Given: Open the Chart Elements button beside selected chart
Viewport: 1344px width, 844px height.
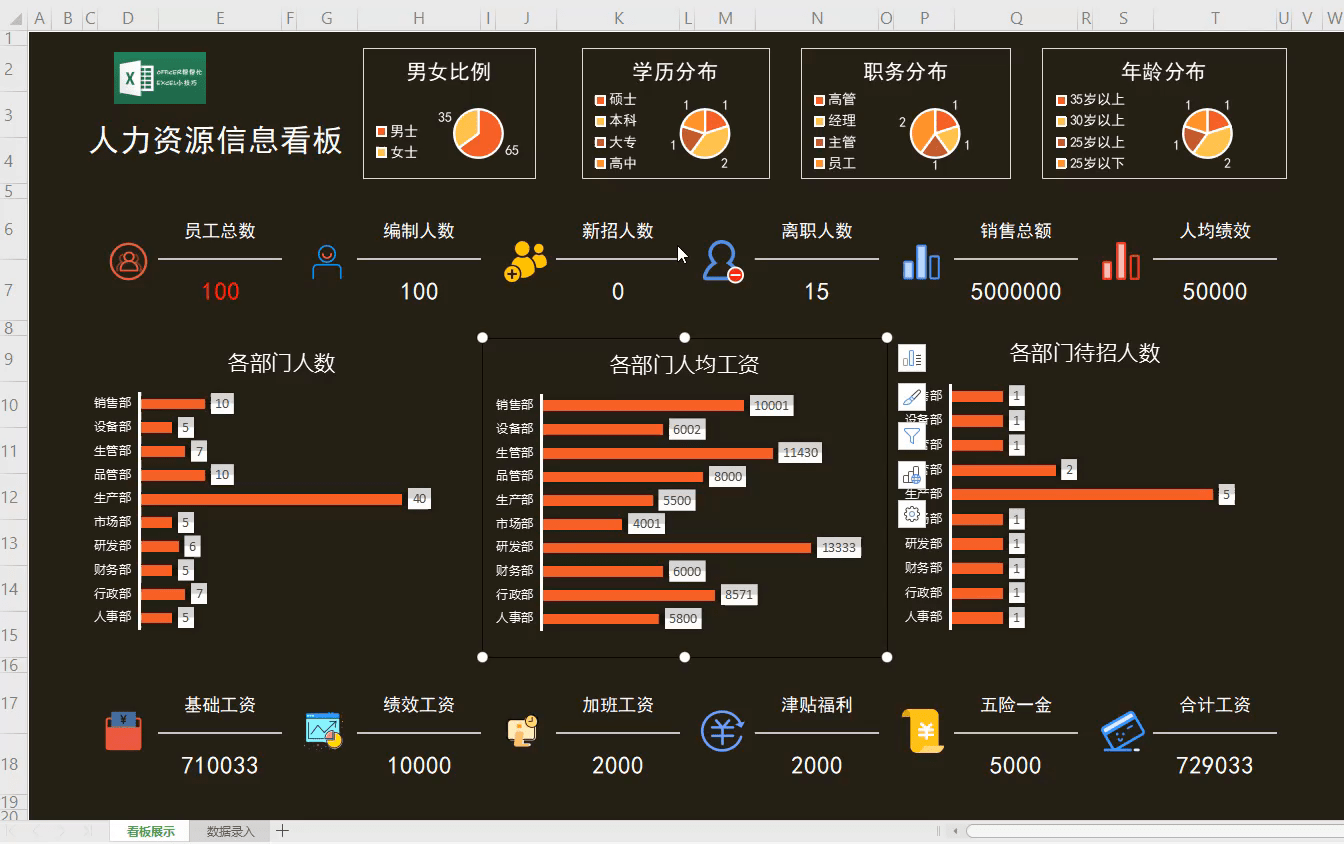Looking at the screenshot, I should pos(912,358).
